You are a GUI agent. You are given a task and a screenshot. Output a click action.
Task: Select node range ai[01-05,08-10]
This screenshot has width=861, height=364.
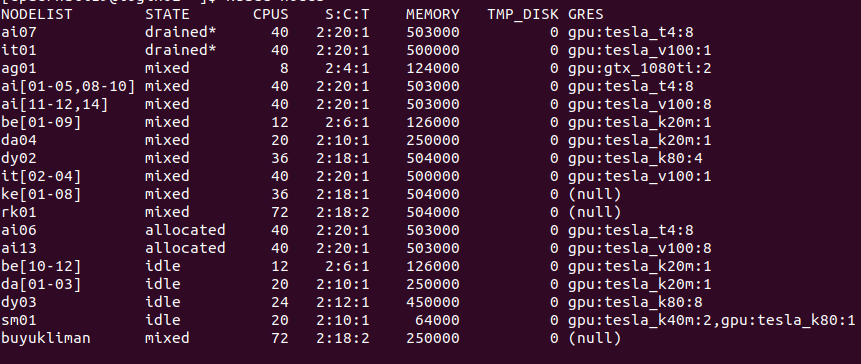point(68,87)
